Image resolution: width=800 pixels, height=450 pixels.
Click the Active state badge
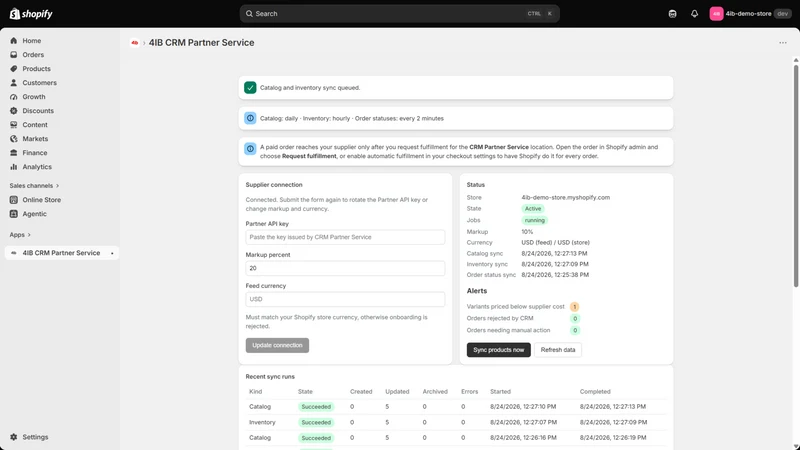[533, 209]
